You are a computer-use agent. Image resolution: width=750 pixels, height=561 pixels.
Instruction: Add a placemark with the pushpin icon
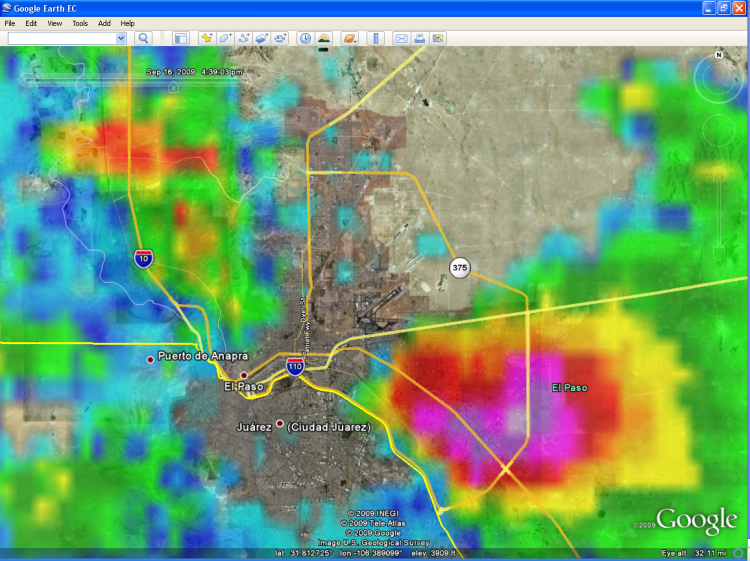[207, 38]
